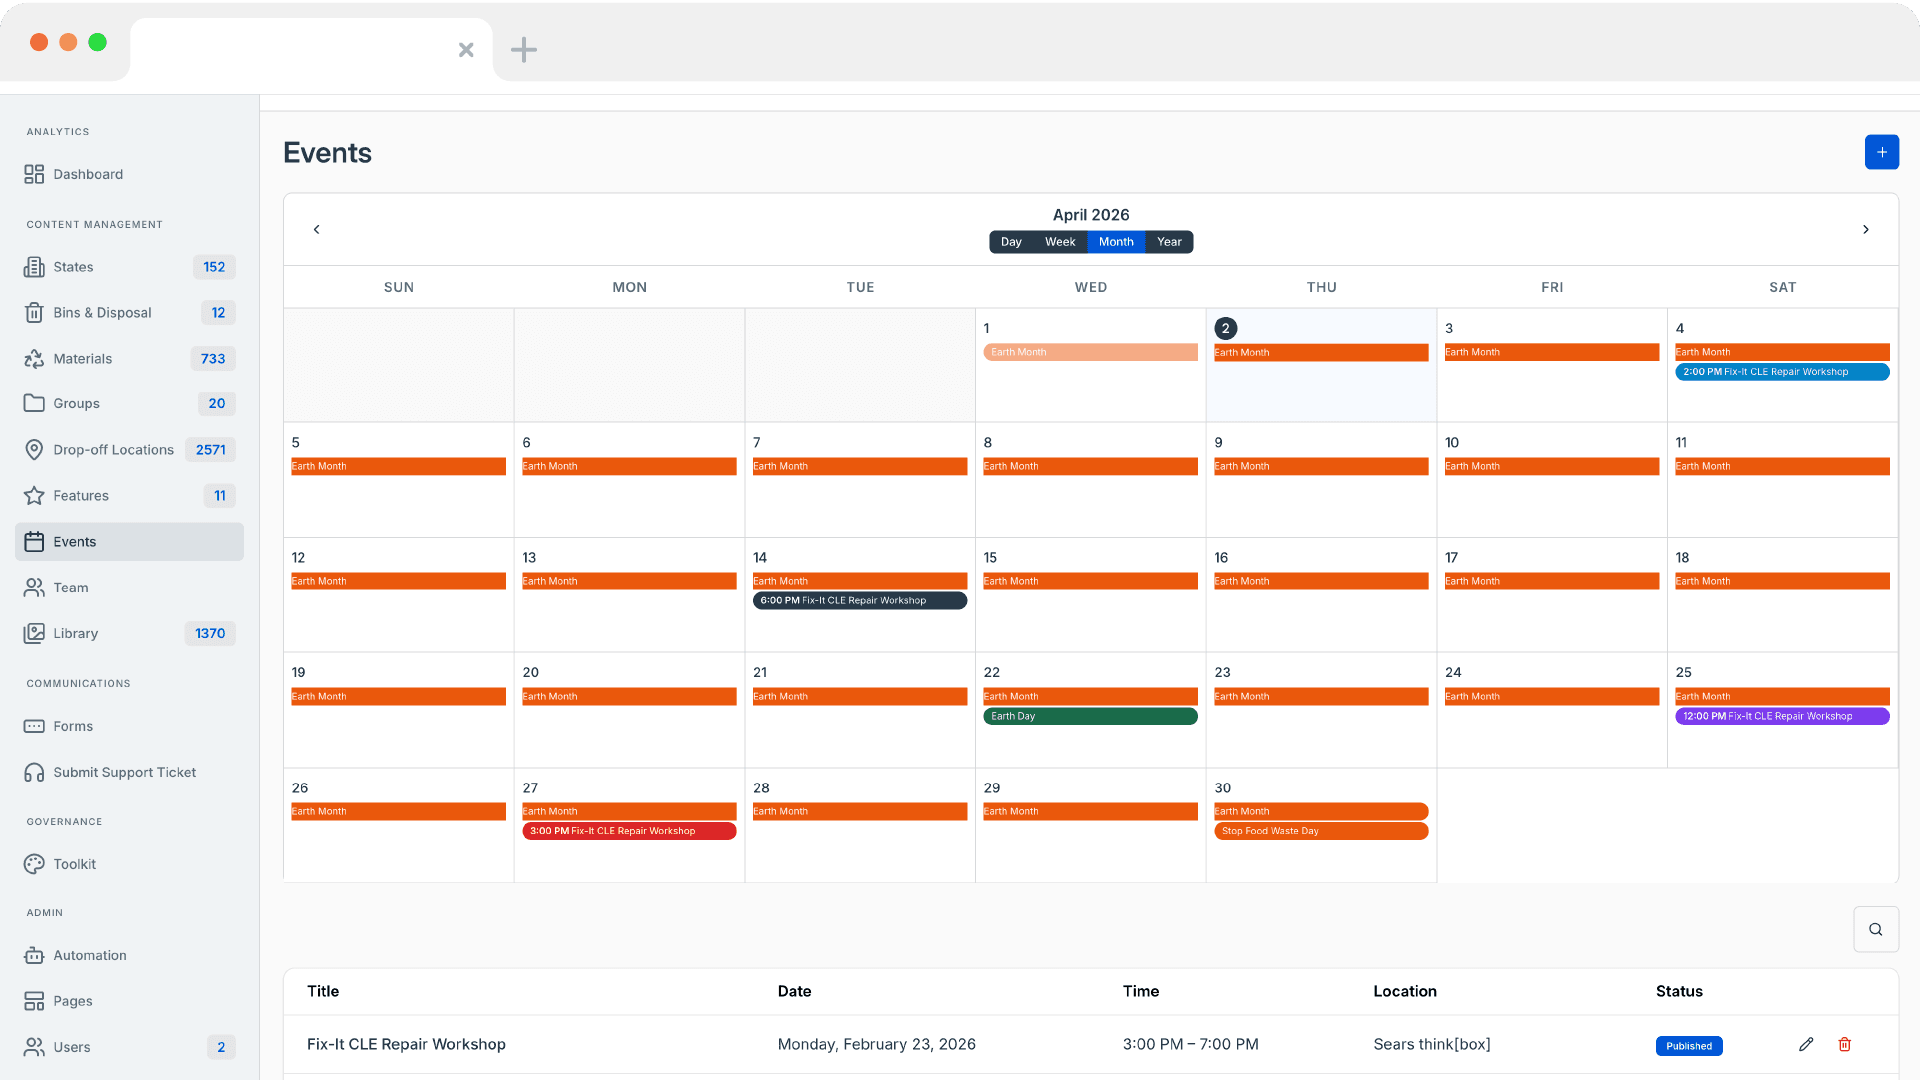Open the Stop Food Waste Day event
The height and width of the screenshot is (1080, 1920).
(1320, 831)
